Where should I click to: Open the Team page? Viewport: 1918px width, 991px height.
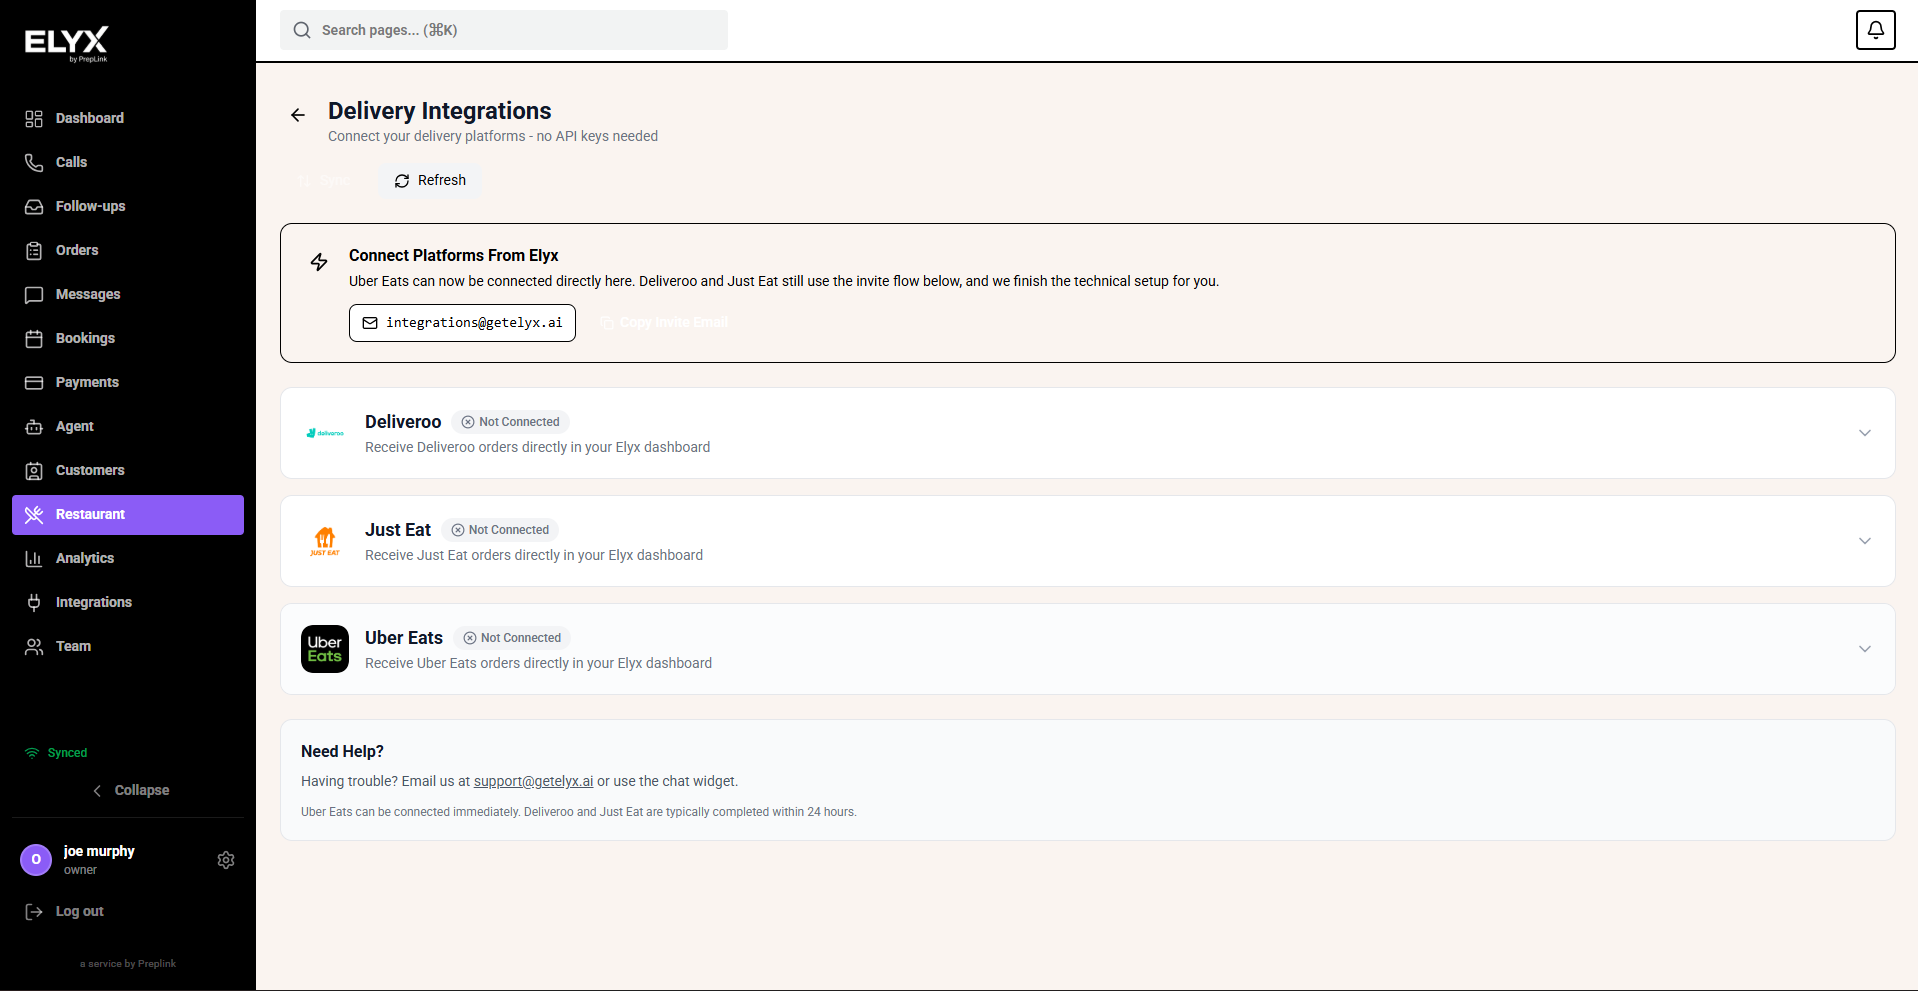128,647
